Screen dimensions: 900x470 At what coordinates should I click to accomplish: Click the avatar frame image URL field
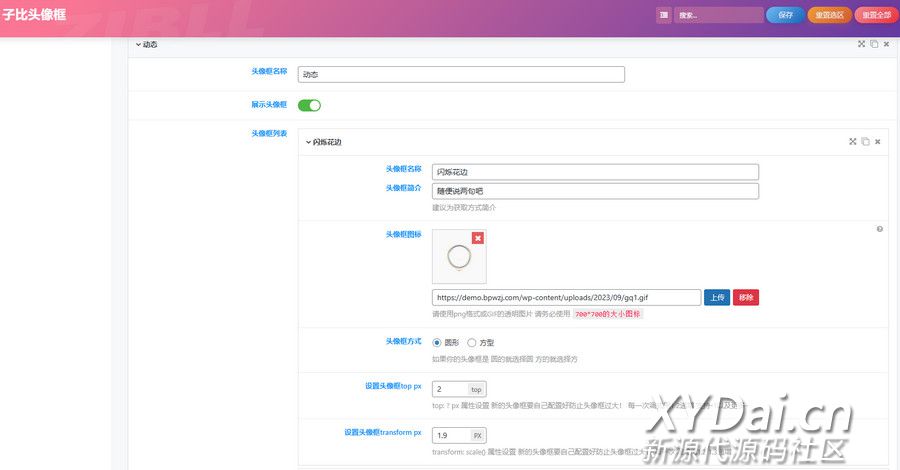[566, 297]
